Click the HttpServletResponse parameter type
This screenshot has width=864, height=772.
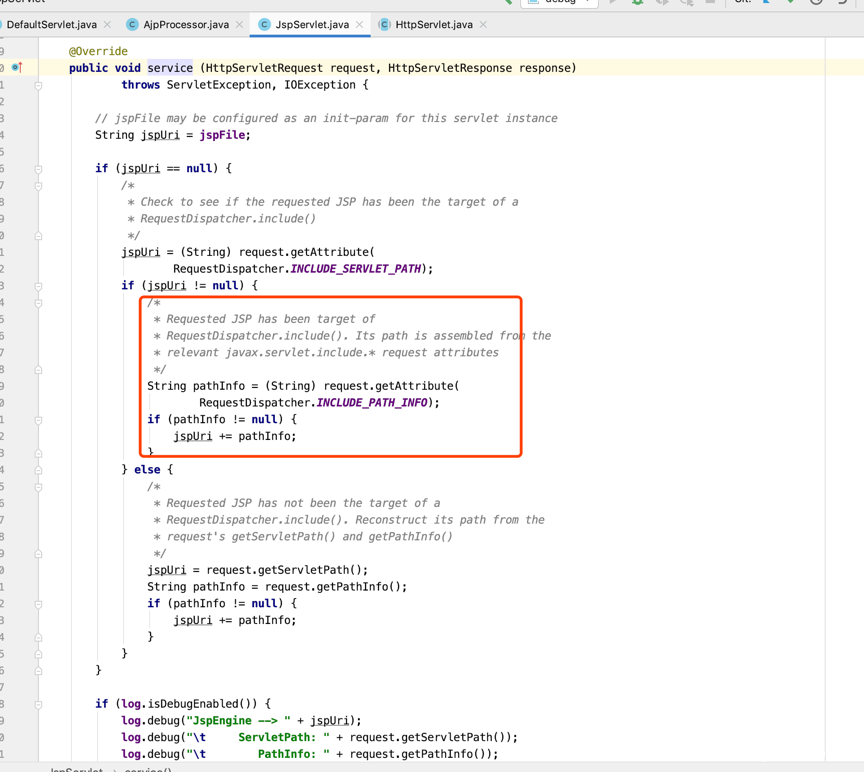tap(450, 68)
